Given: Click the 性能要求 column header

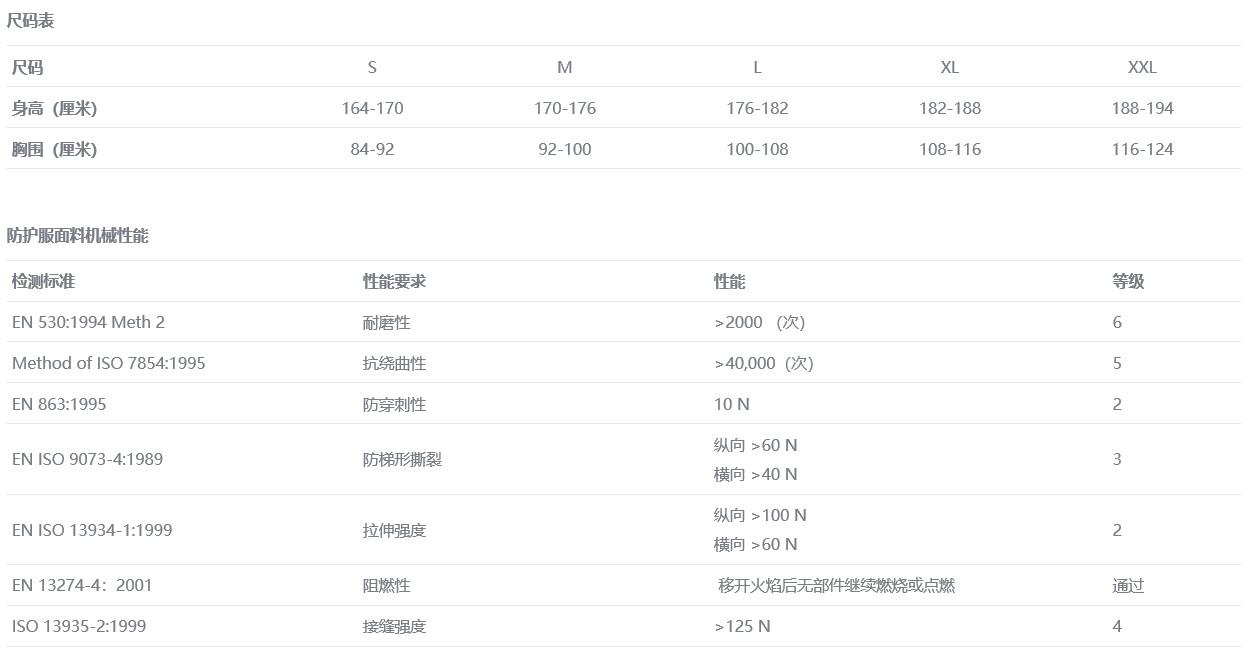Looking at the screenshot, I should tap(394, 282).
